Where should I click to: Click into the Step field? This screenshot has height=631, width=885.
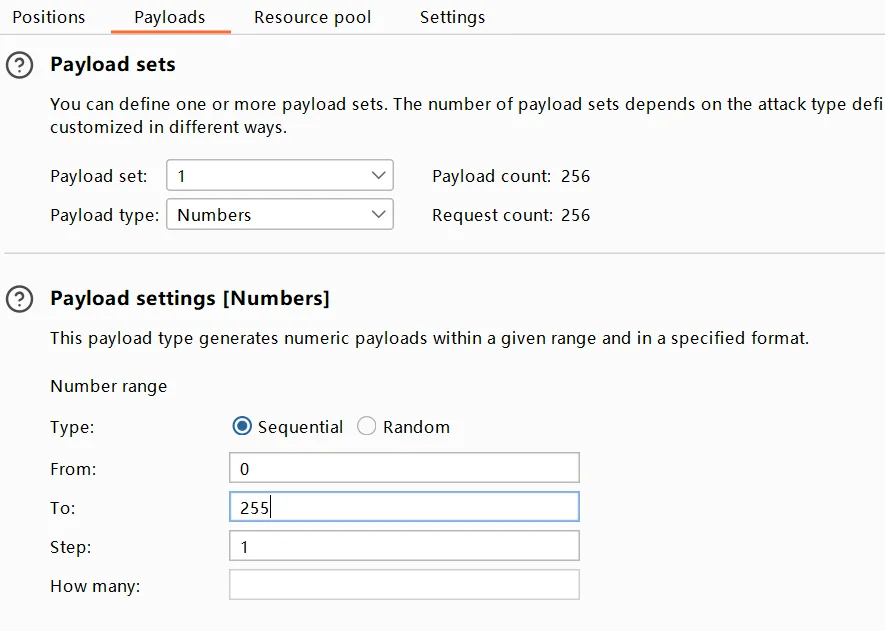click(404, 546)
